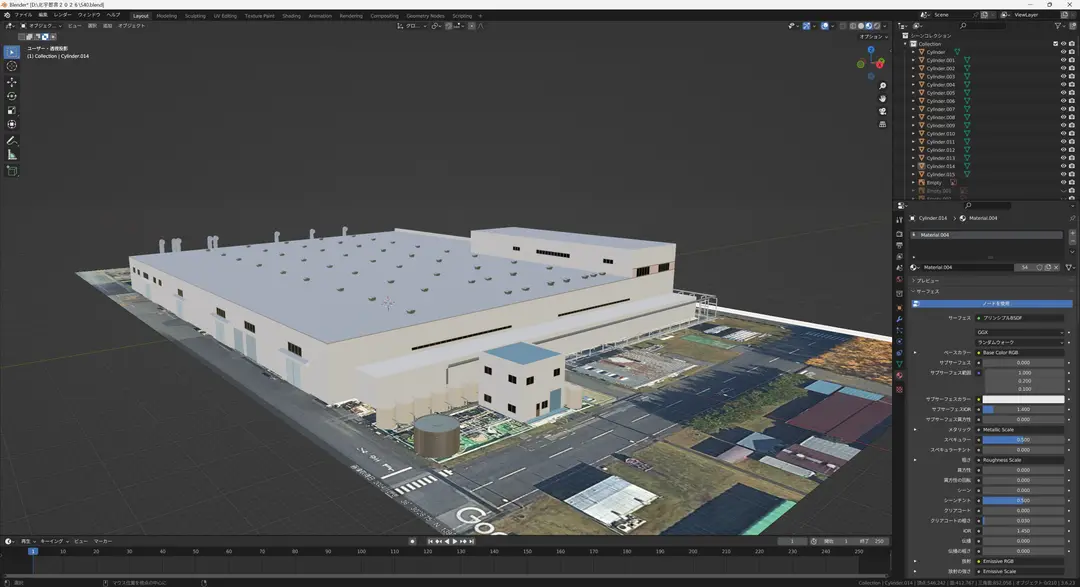This screenshot has height=587, width=1080.
Task: Select the Annotate tool
Action: click(12, 141)
